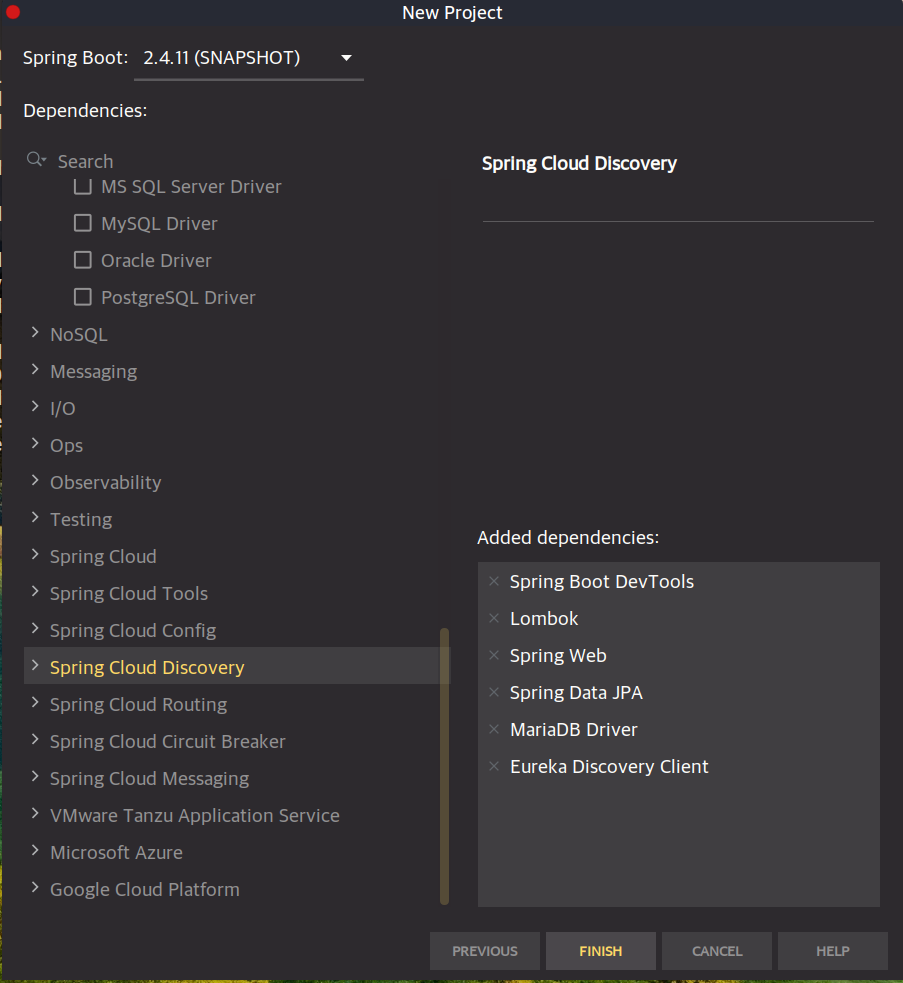Open project wizard HELP
The image size is (903, 983).
(831, 951)
